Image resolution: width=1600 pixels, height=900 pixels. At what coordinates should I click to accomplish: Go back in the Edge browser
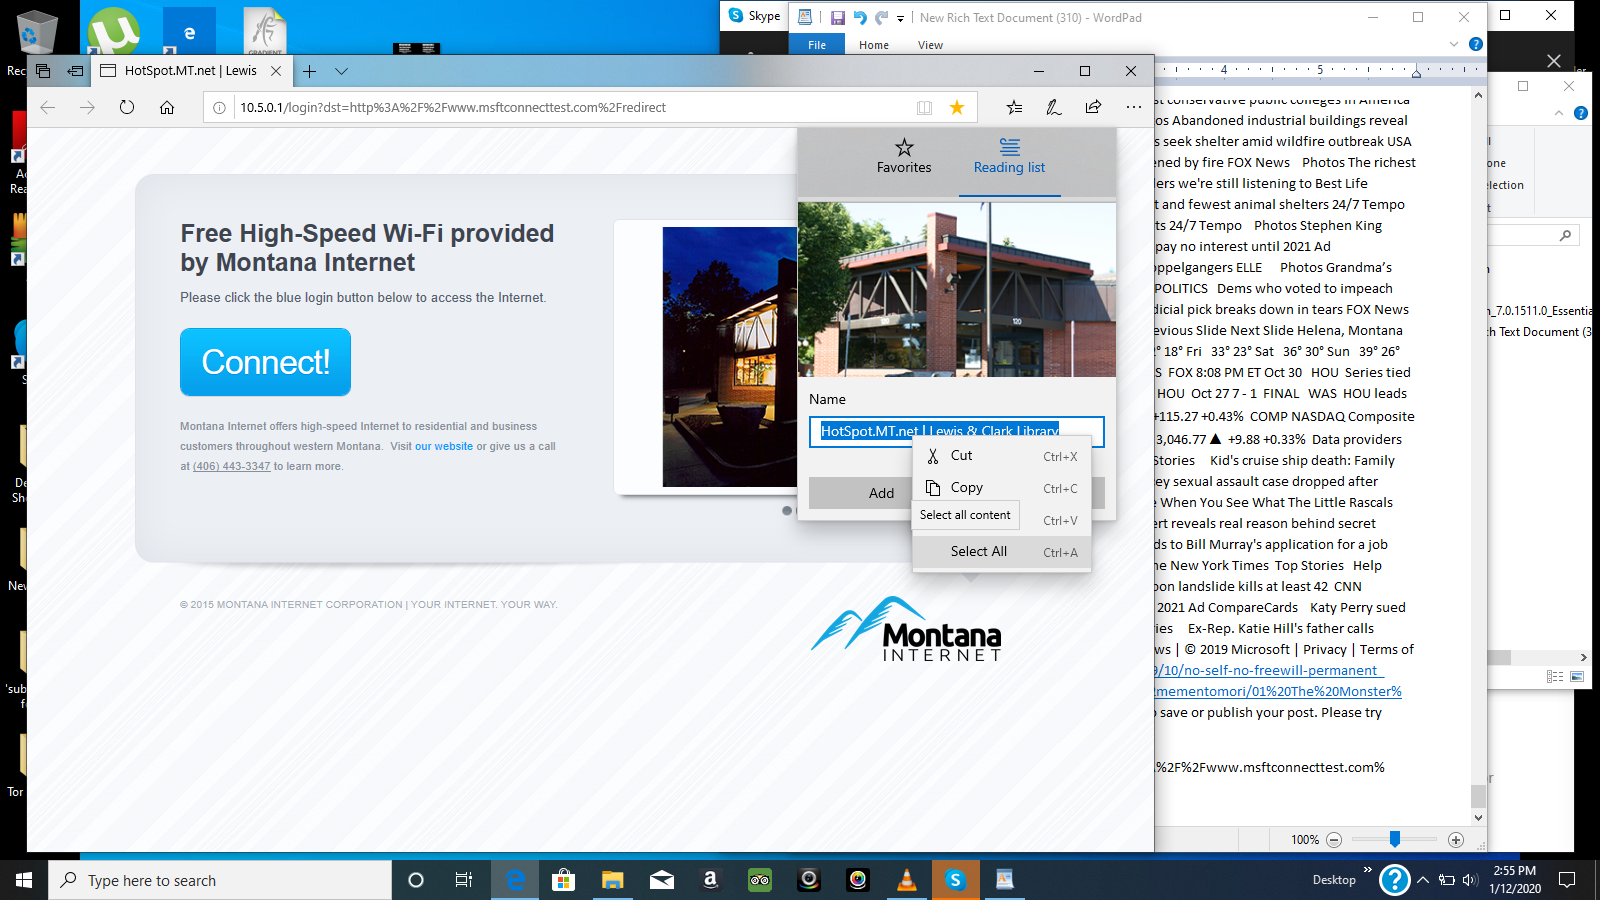tap(47, 107)
